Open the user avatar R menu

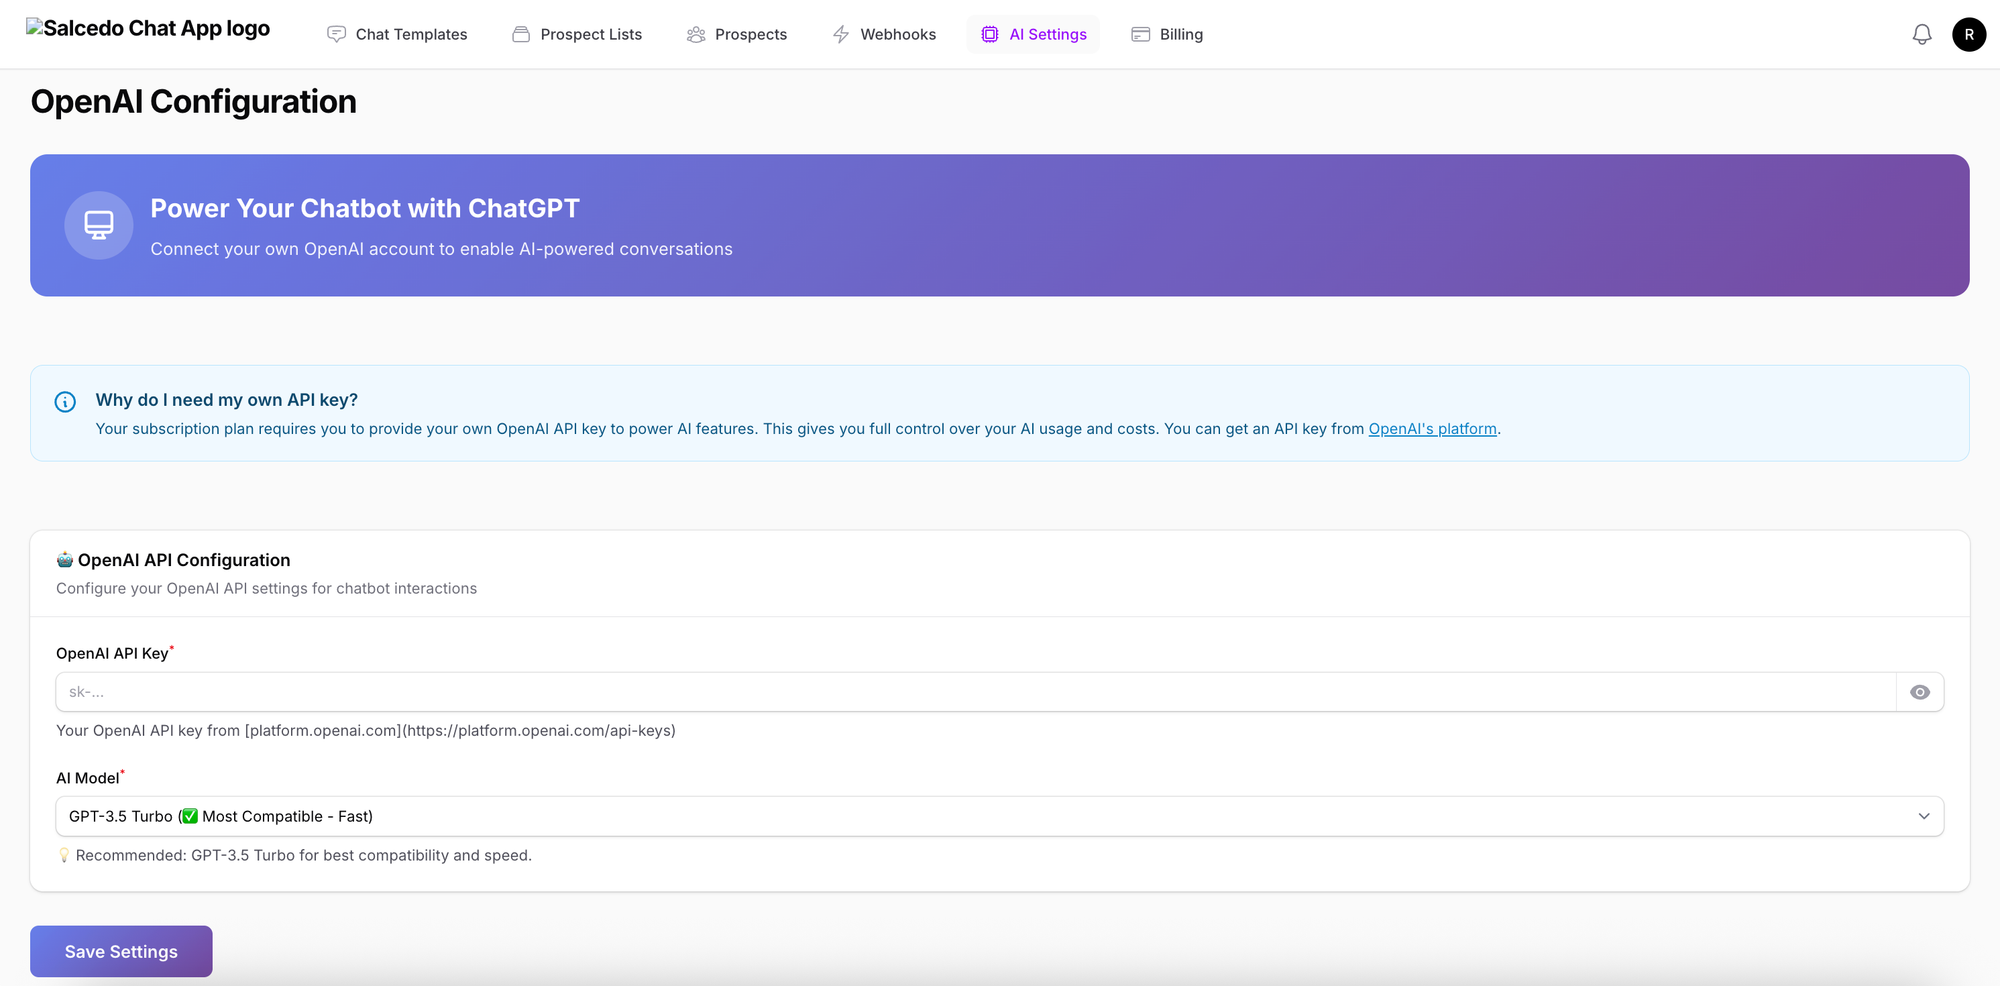pos(1968,35)
